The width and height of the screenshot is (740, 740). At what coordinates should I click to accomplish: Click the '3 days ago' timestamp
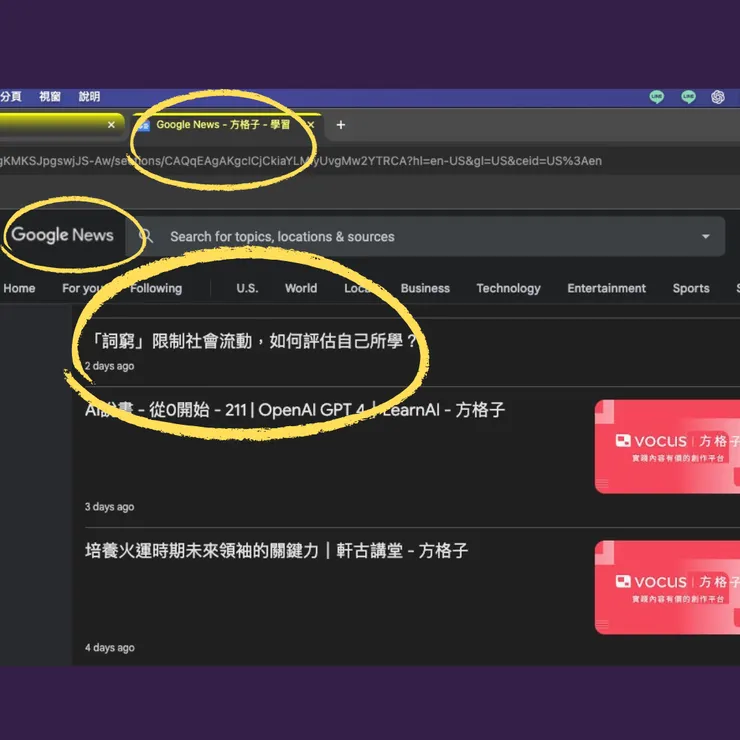[109, 507]
